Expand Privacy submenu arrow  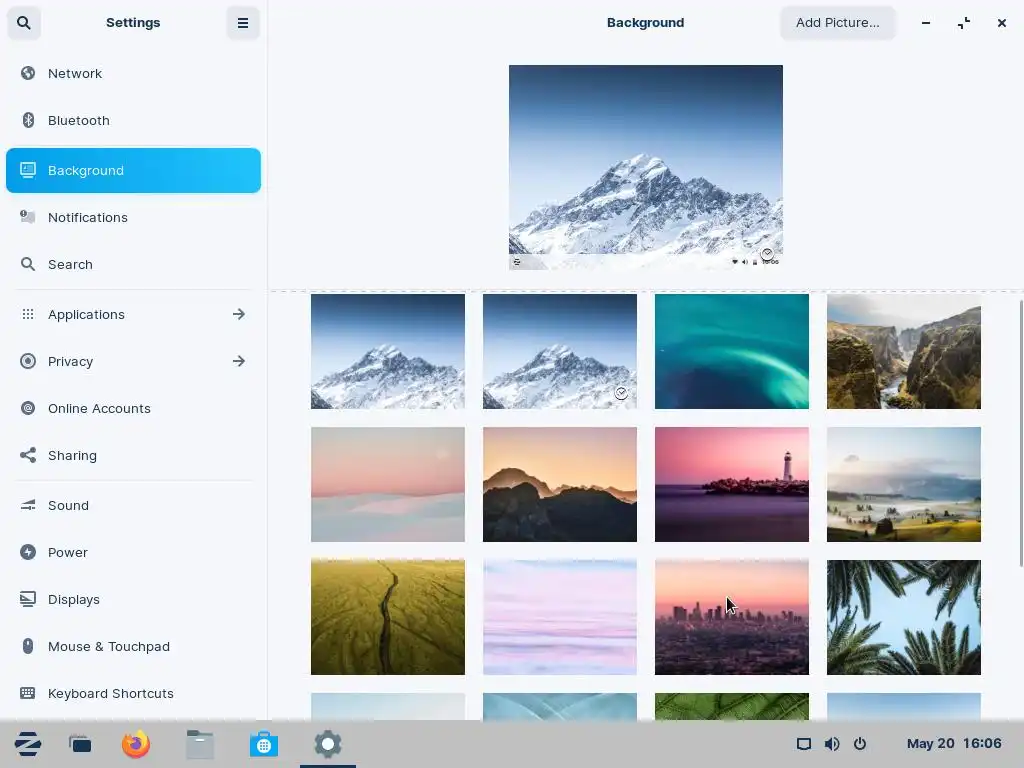point(239,361)
